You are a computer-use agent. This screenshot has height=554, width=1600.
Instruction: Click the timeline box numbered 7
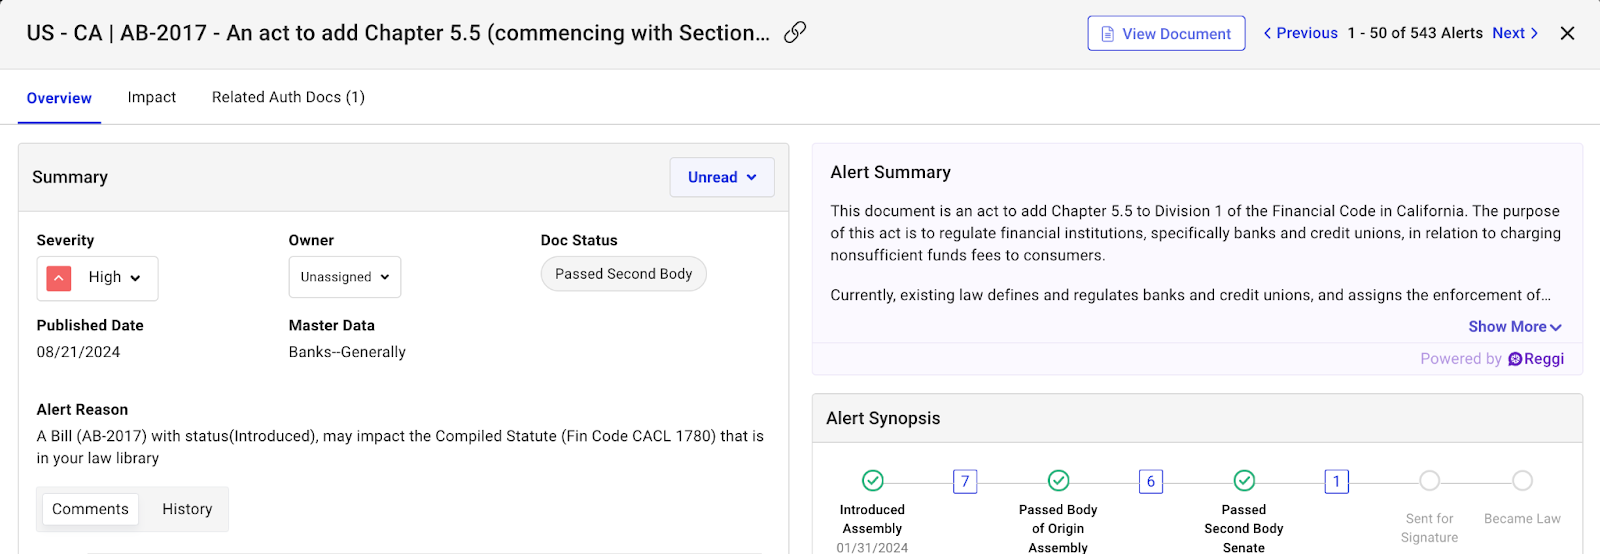point(965,482)
